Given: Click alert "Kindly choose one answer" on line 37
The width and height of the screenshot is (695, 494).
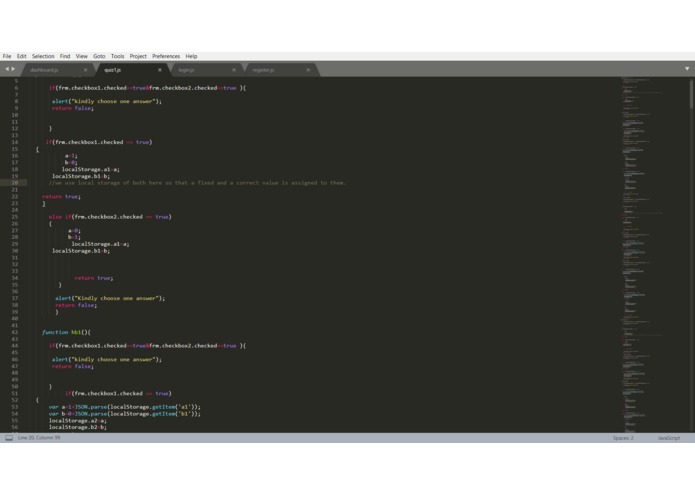Looking at the screenshot, I should point(110,298).
